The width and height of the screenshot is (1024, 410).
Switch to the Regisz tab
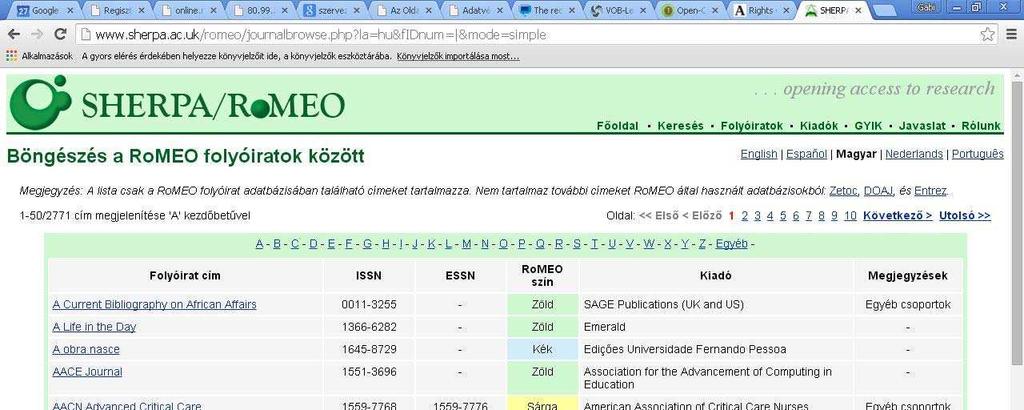[116, 10]
